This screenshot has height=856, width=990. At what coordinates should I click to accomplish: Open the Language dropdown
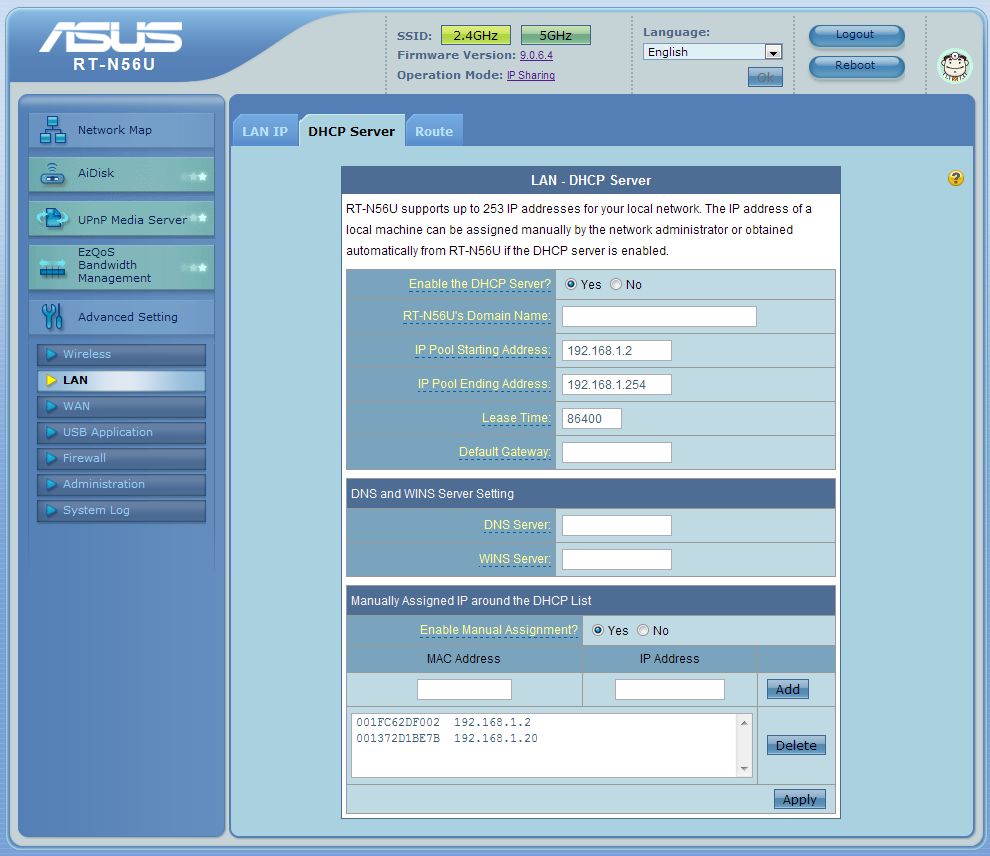(x=773, y=52)
